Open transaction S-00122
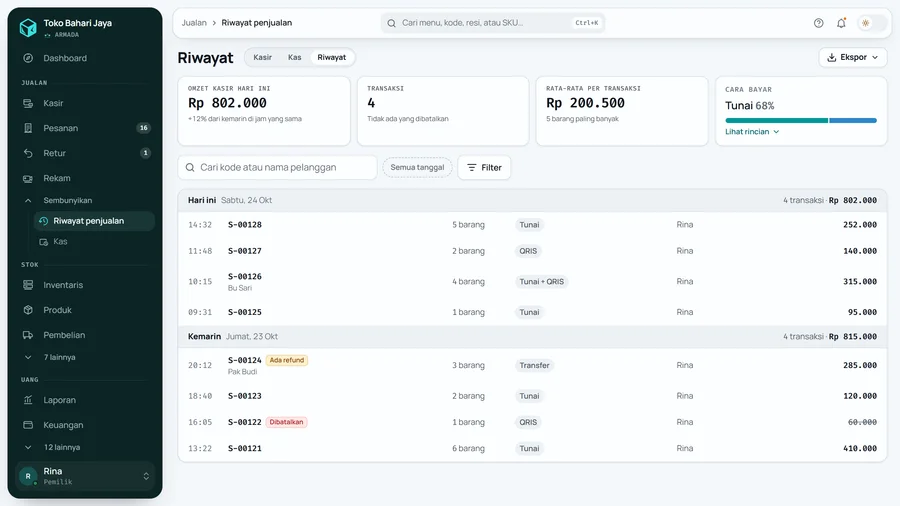Screen dimensions: 900x506 [532, 422]
